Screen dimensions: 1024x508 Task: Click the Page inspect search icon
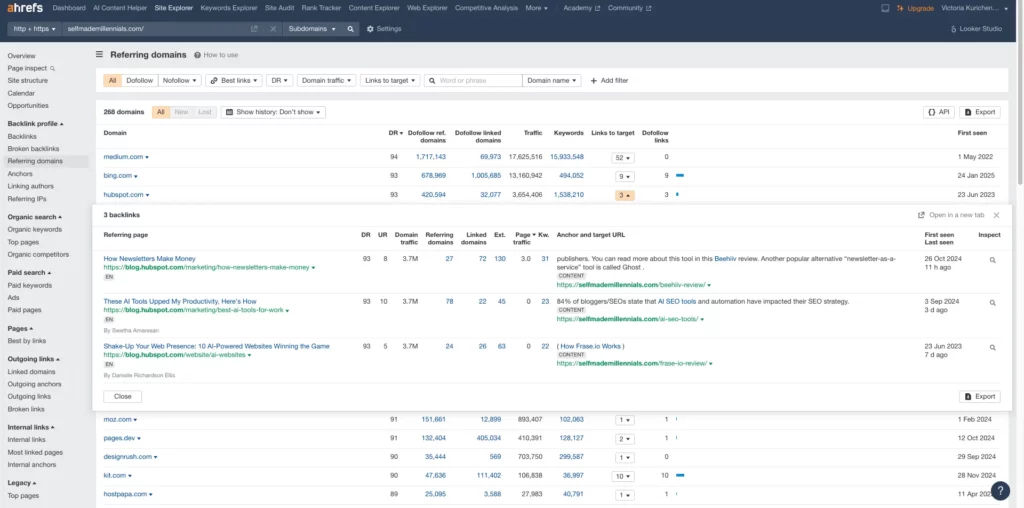point(53,68)
